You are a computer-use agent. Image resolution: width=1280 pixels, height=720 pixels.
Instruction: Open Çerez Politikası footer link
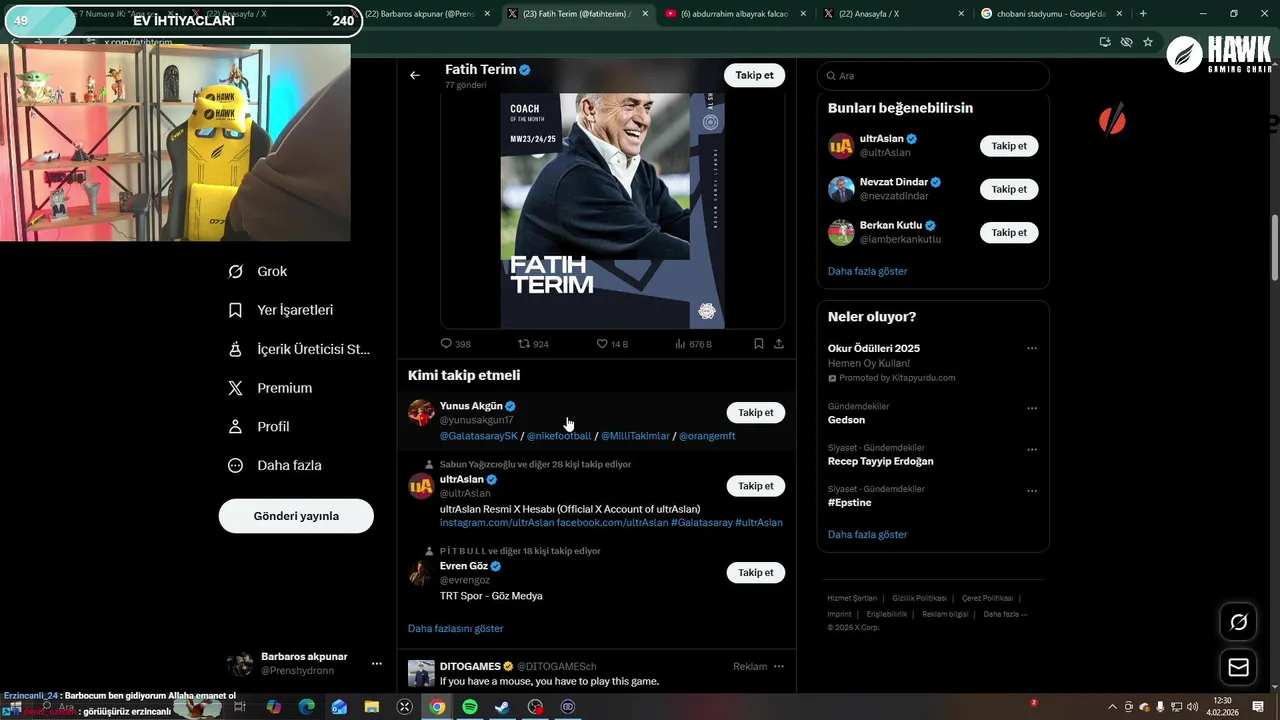(x=987, y=598)
